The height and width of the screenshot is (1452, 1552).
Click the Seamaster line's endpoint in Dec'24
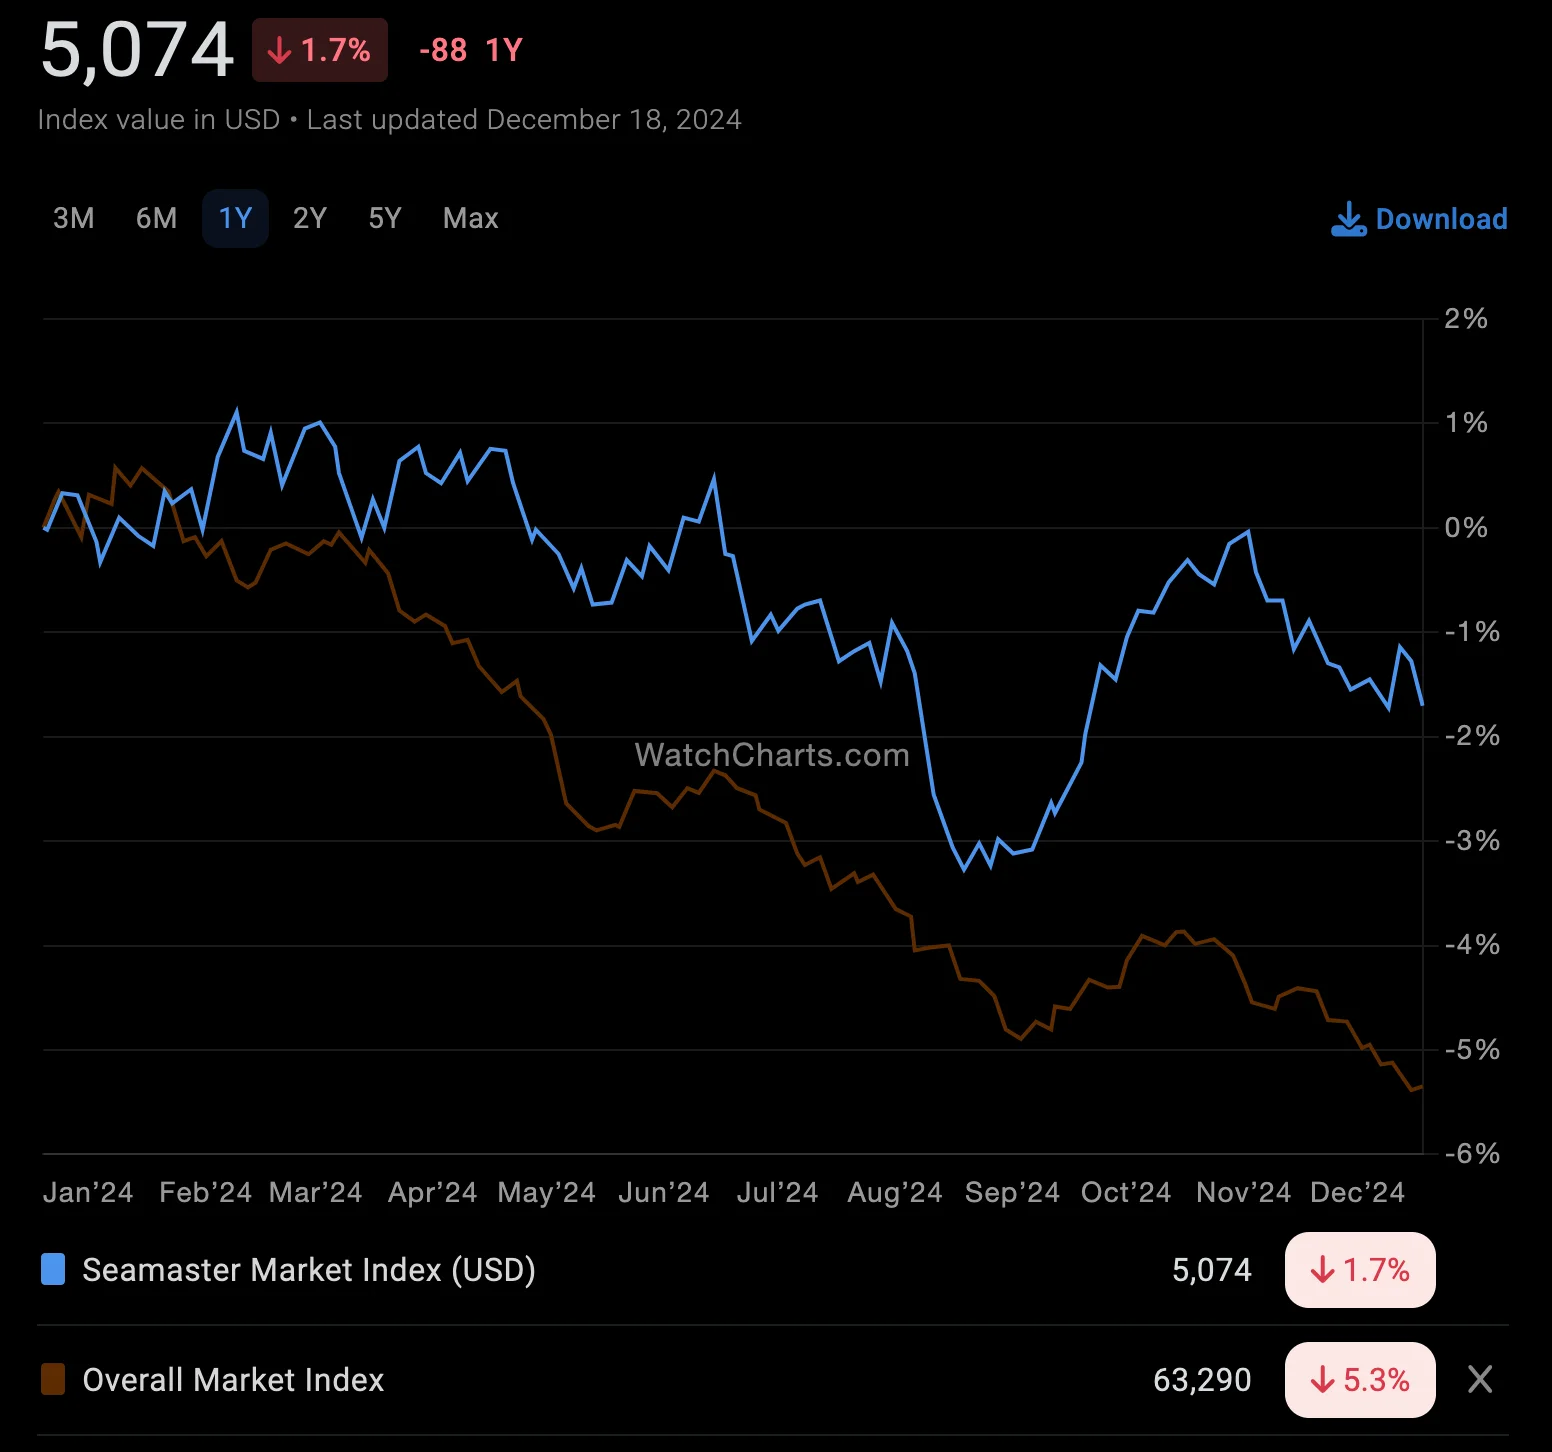[1422, 704]
